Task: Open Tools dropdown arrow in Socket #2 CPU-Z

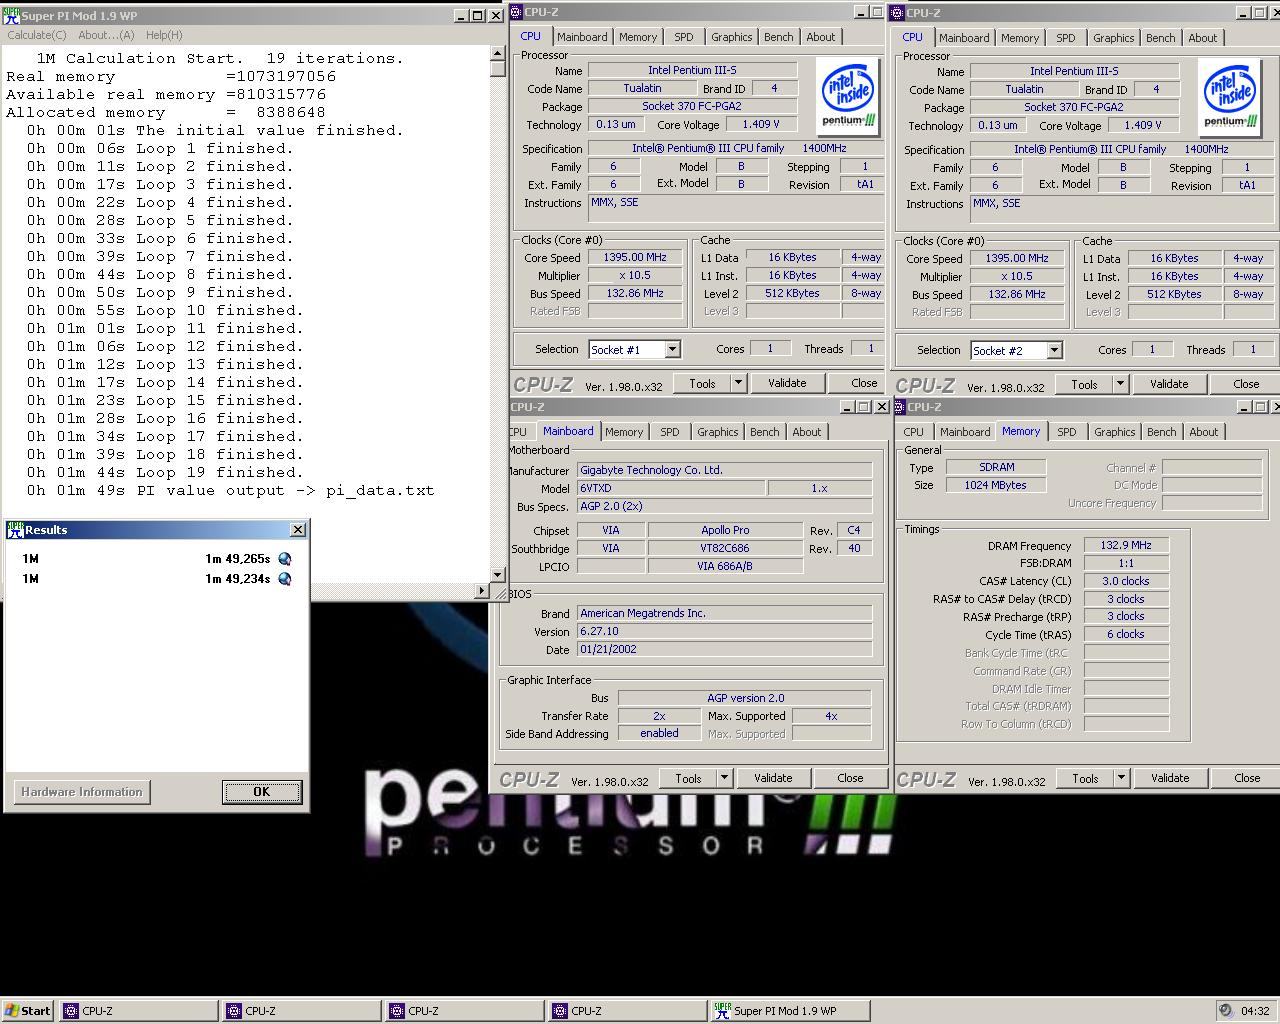Action: [1120, 384]
